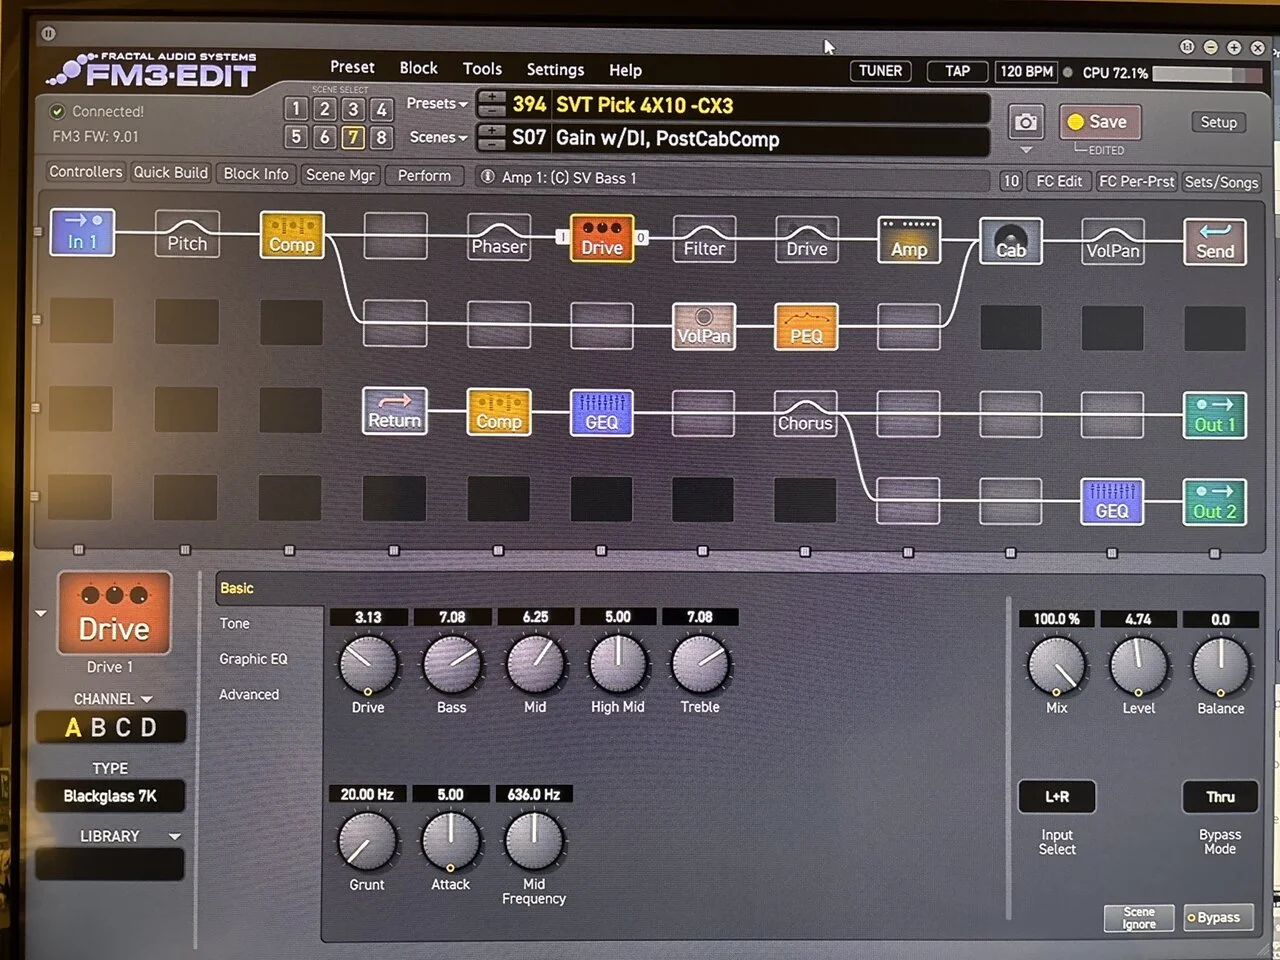This screenshot has height=960, width=1280.
Task: Open the Tools menu
Action: [x=482, y=69]
